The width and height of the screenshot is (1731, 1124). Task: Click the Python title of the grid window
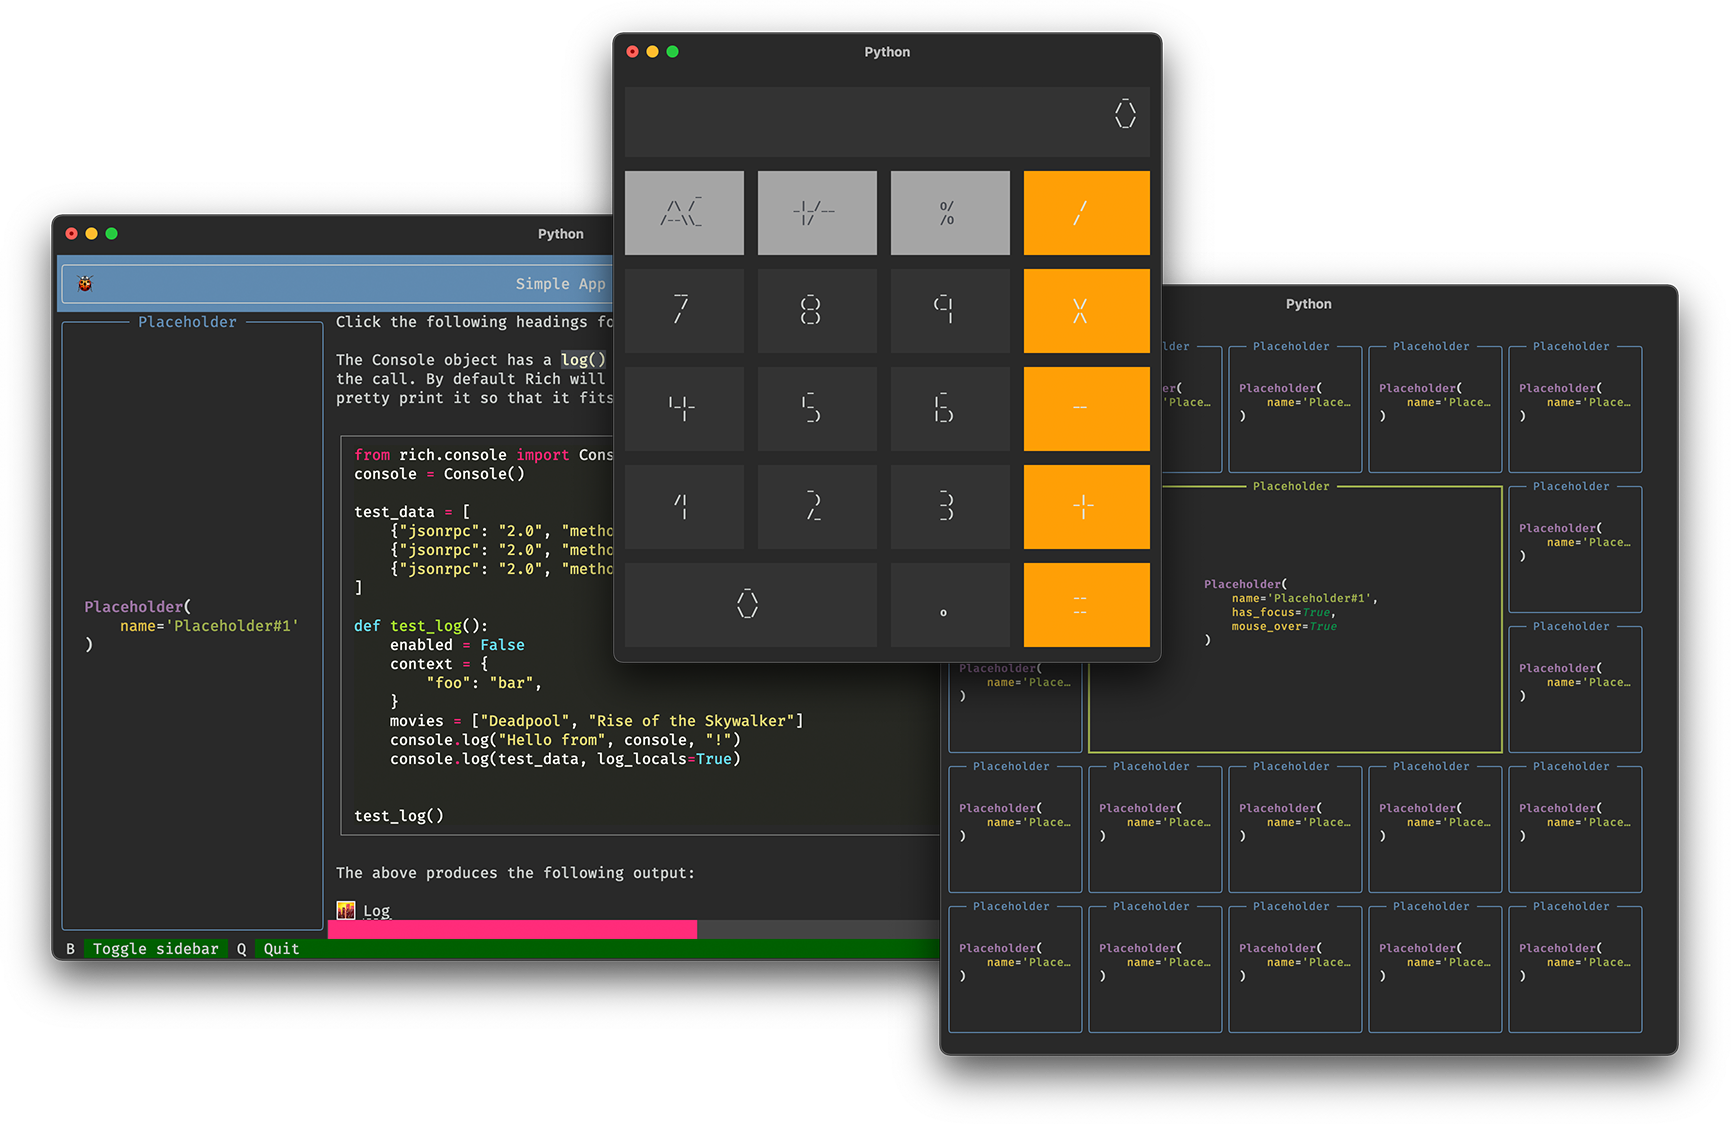tap(1308, 304)
